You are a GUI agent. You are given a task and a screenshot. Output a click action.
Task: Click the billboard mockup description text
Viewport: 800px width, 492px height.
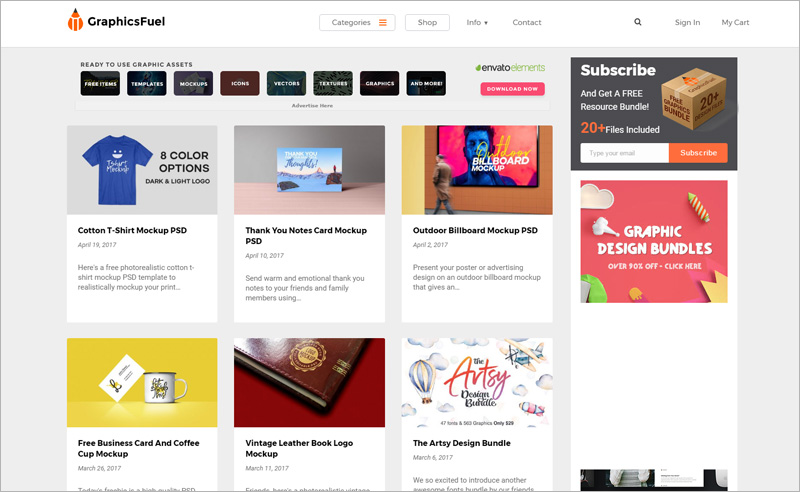click(477, 277)
